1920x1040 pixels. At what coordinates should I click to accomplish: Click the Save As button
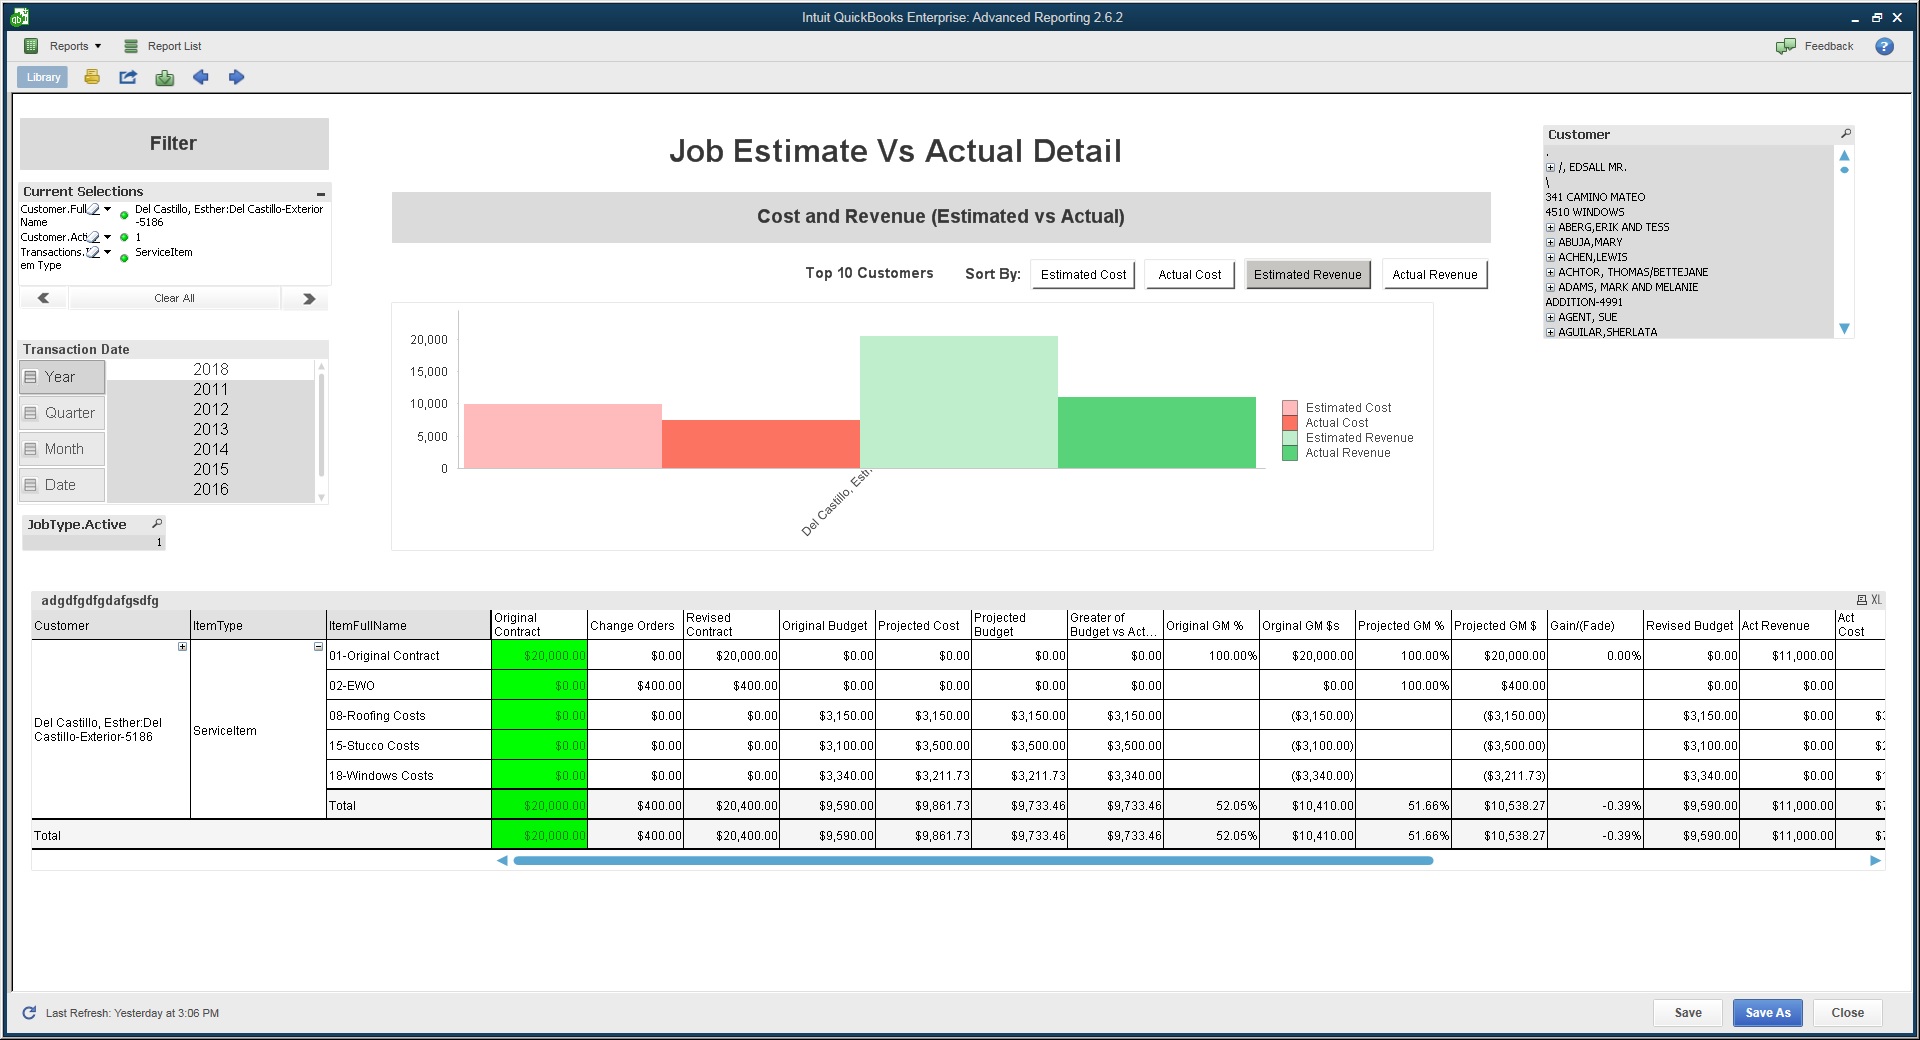click(x=1768, y=1013)
